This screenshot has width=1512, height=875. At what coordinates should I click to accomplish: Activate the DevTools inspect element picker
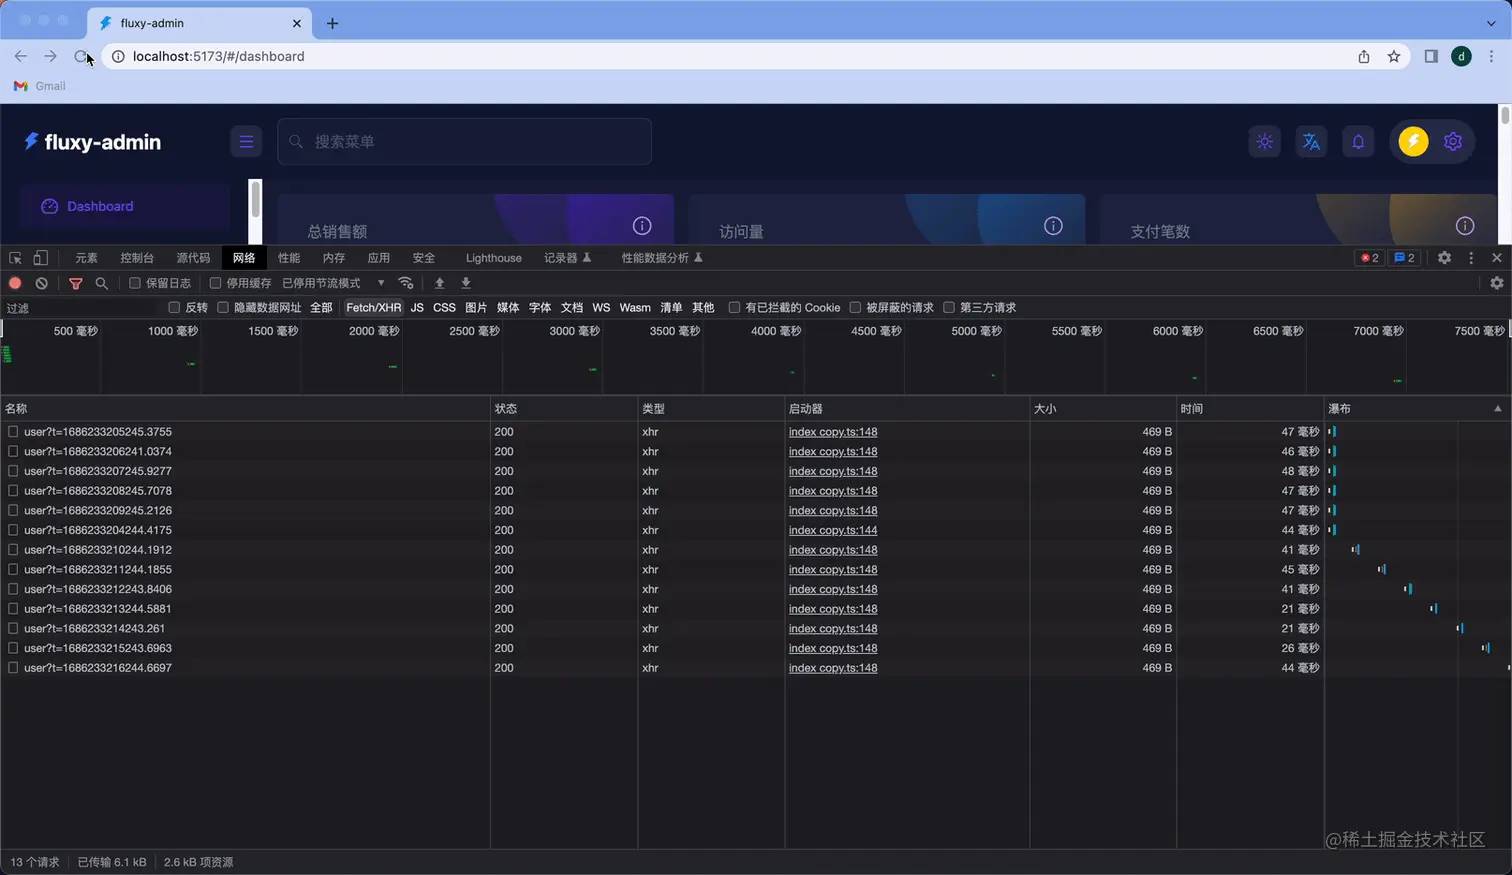click(x=15, y=258)
